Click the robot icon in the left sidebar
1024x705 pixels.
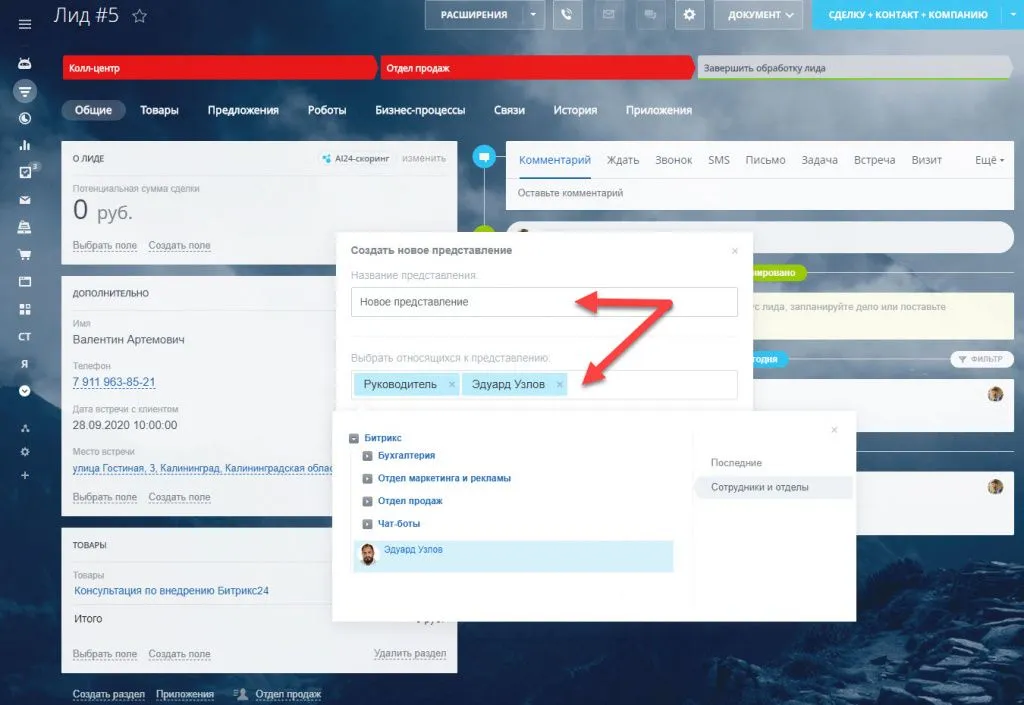[x=25, y=63]
